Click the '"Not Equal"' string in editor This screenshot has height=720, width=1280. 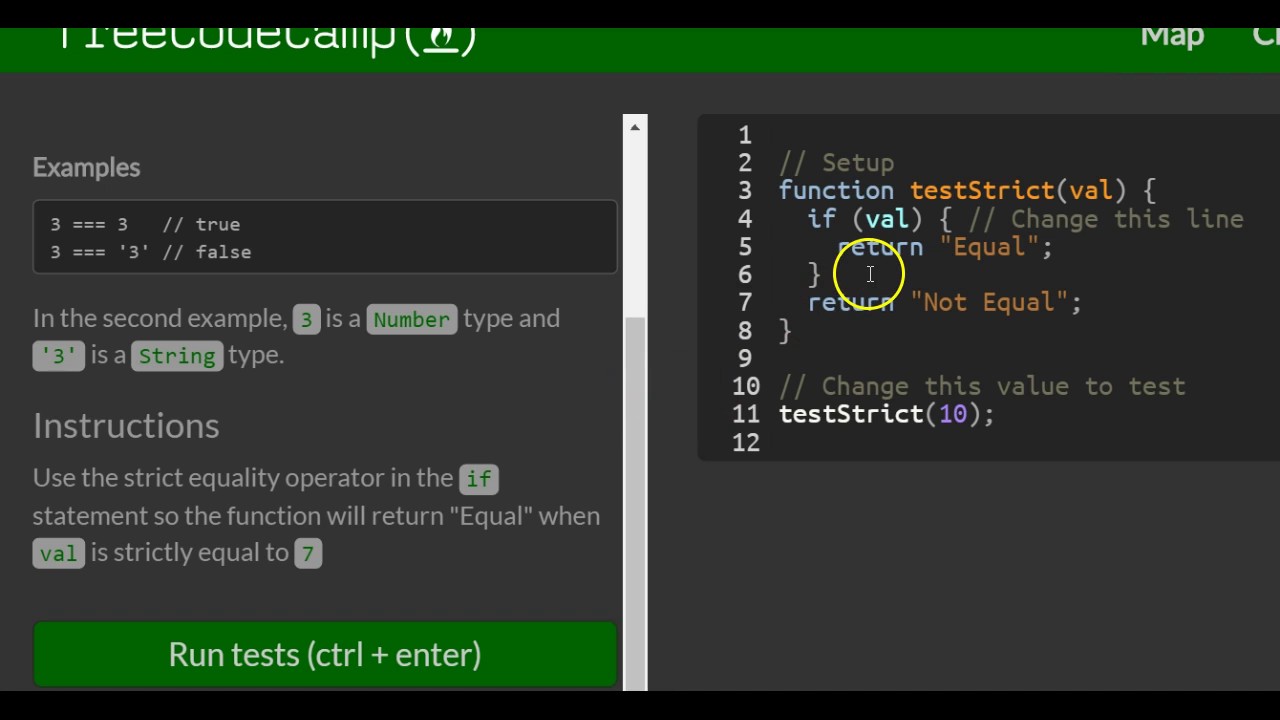[x=989, y=302]
